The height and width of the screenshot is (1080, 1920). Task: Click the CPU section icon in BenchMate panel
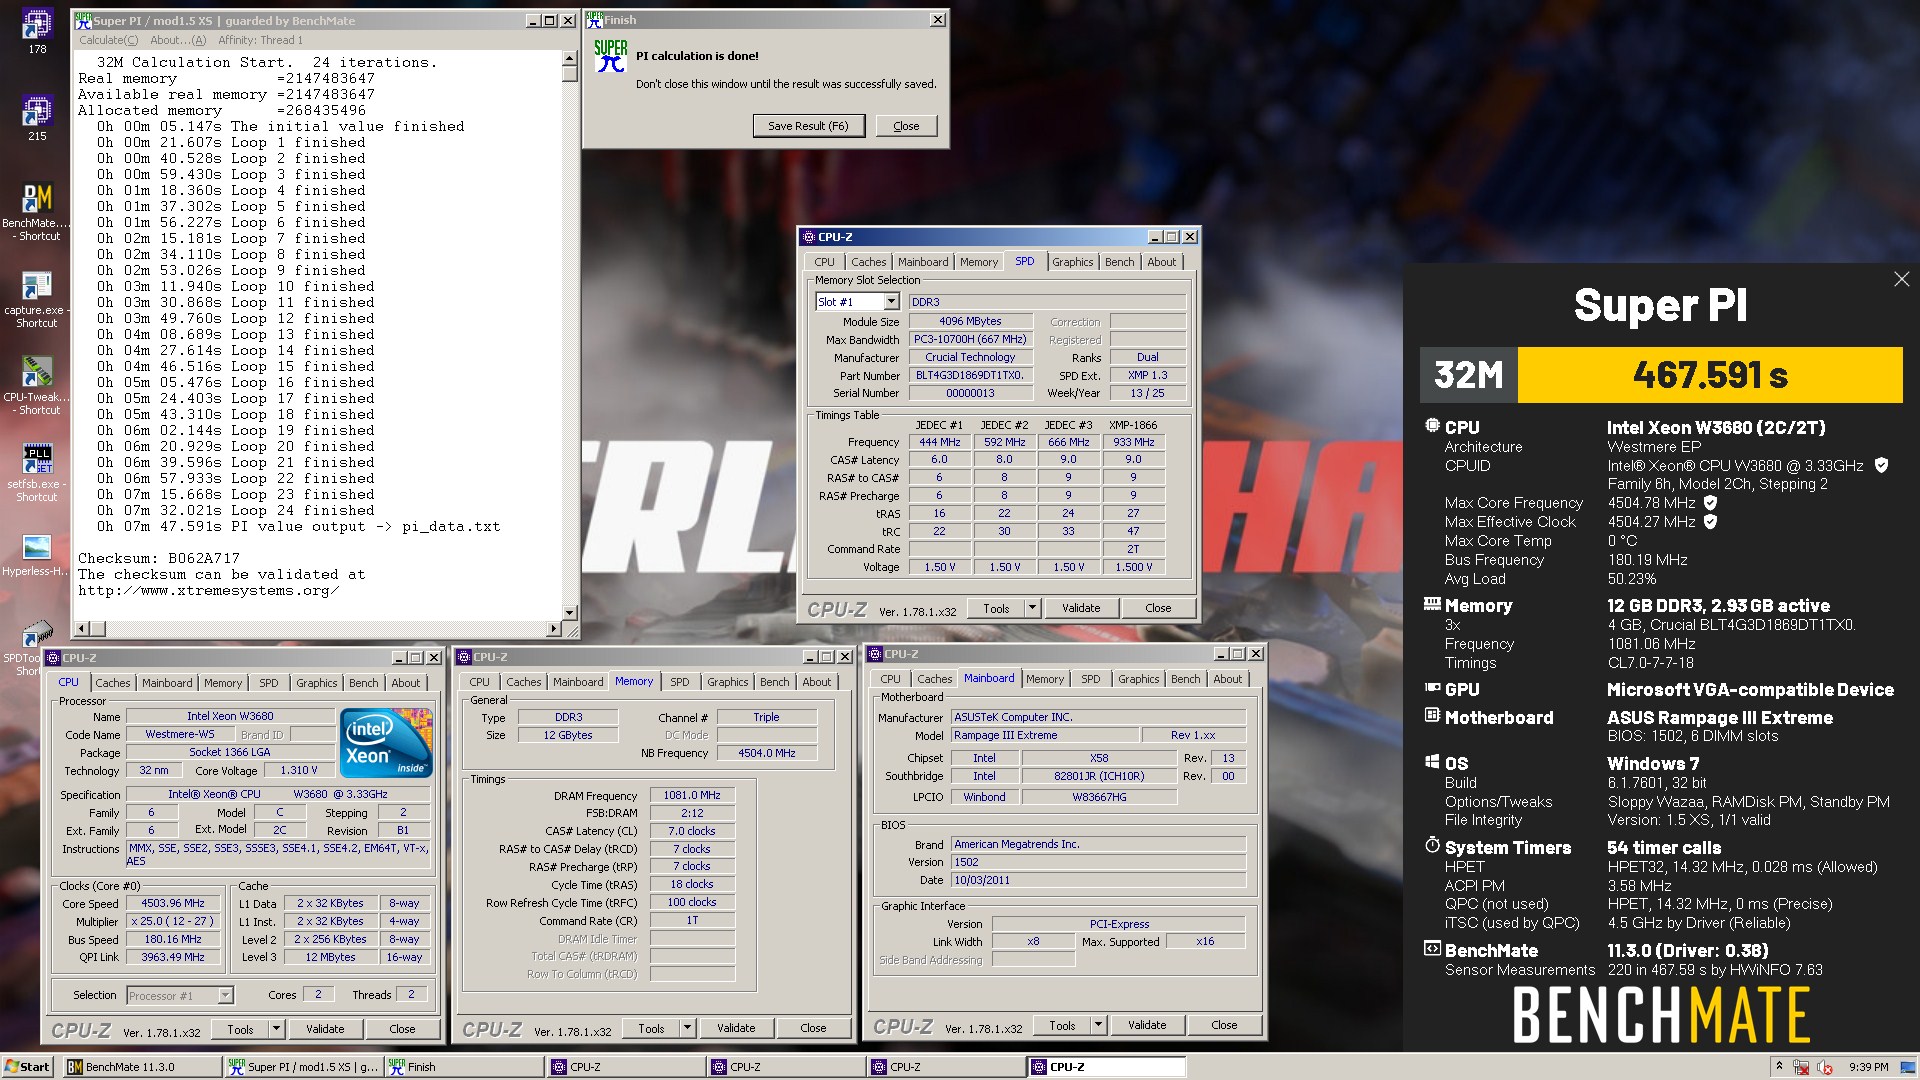point(1432,426)
